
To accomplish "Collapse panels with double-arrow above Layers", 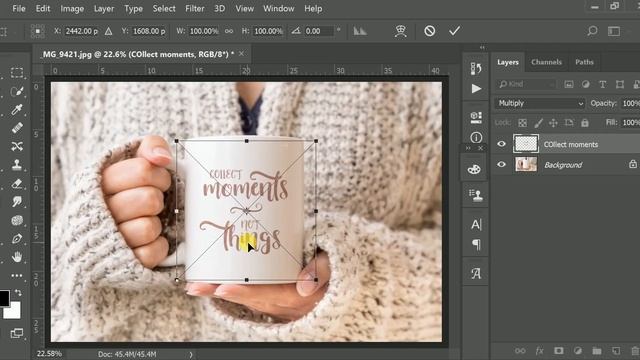I will [x=482, y=47].
